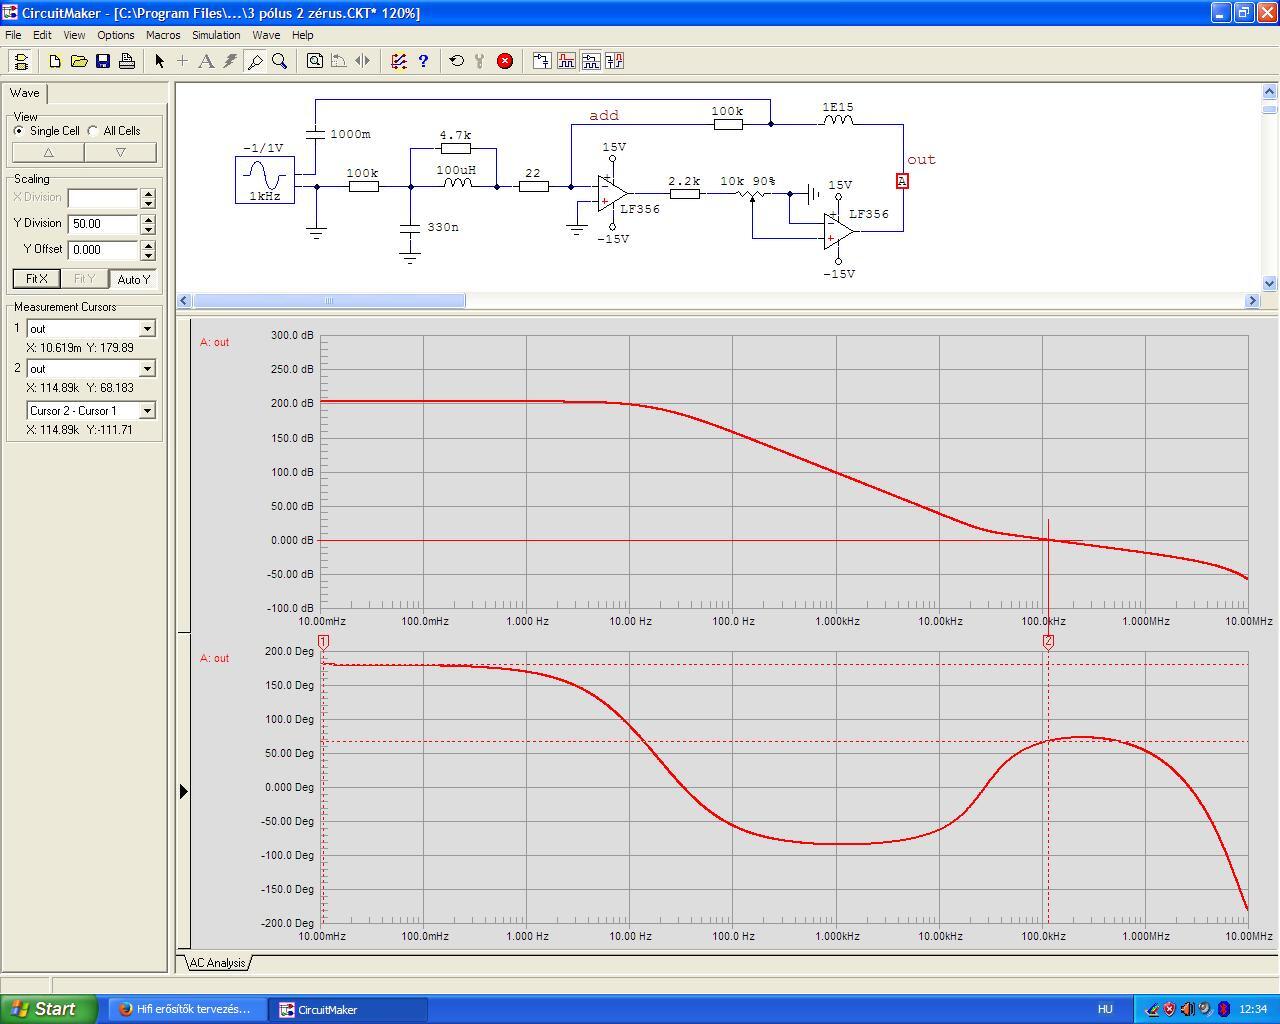Screen dimensions: 1280x1024
Task: Click the Mirror toolbar icon
Action: coord(363,61)
